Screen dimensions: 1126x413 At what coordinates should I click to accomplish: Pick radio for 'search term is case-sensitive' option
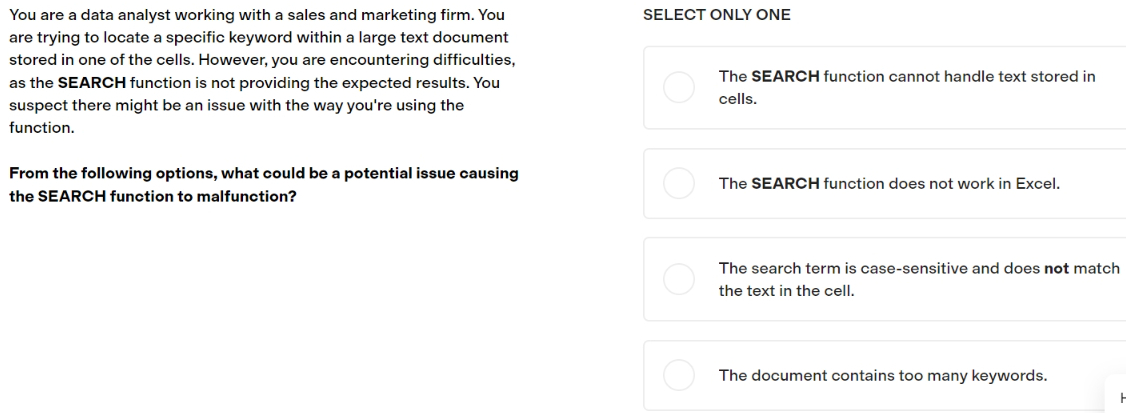(679, 279)
